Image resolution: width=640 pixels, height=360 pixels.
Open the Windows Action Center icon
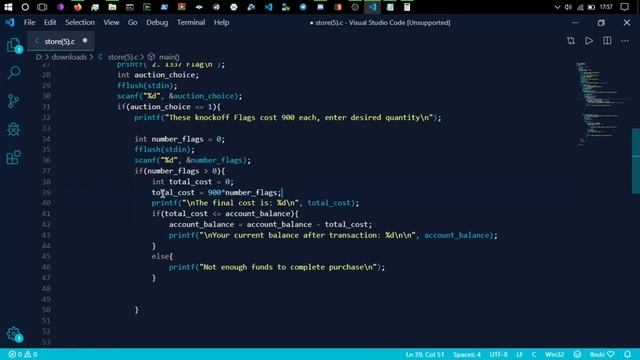[624, 7]
